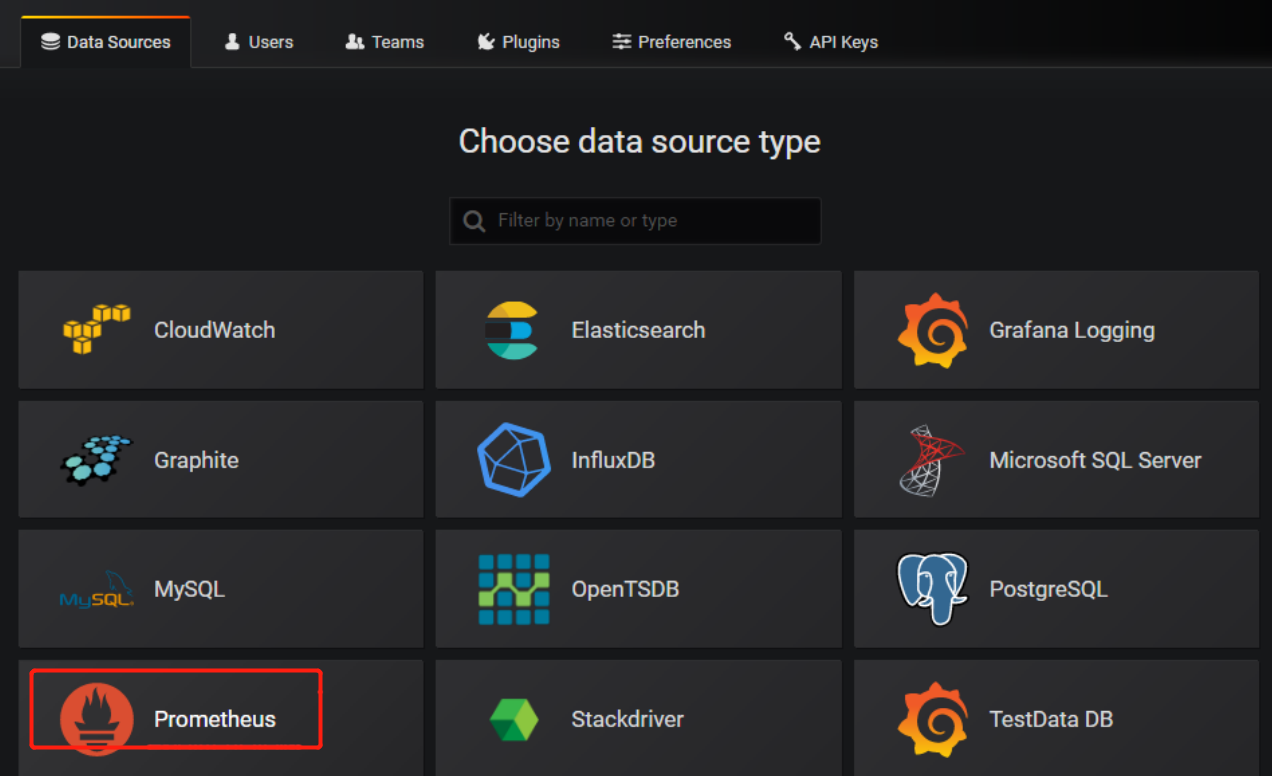The image size is (1272, 776).
Task: Click the Elasticsearch logo icon
Action: click(x=512, y=330)
